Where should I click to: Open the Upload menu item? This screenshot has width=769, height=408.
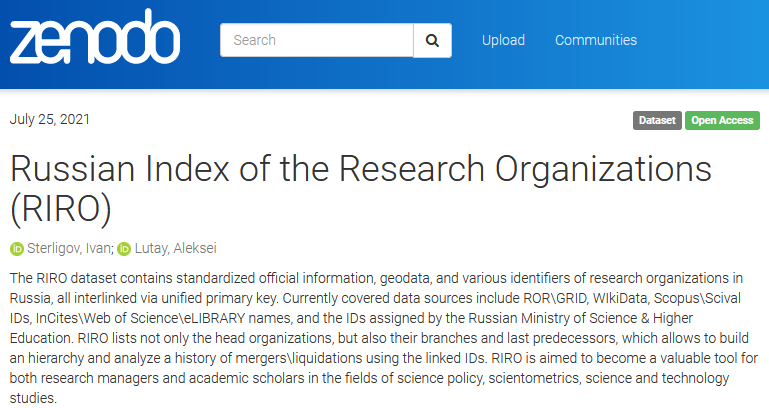(x=503, y=40)
